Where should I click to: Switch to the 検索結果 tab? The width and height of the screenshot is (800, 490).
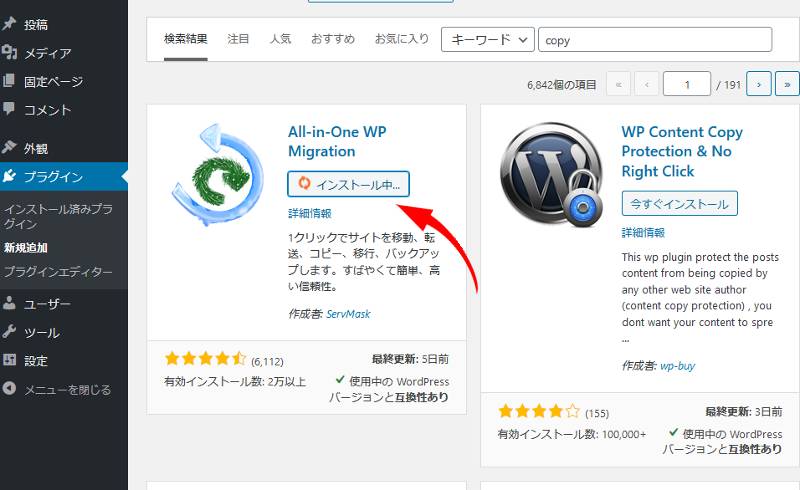pyautogui.click(x=186, y=39)
